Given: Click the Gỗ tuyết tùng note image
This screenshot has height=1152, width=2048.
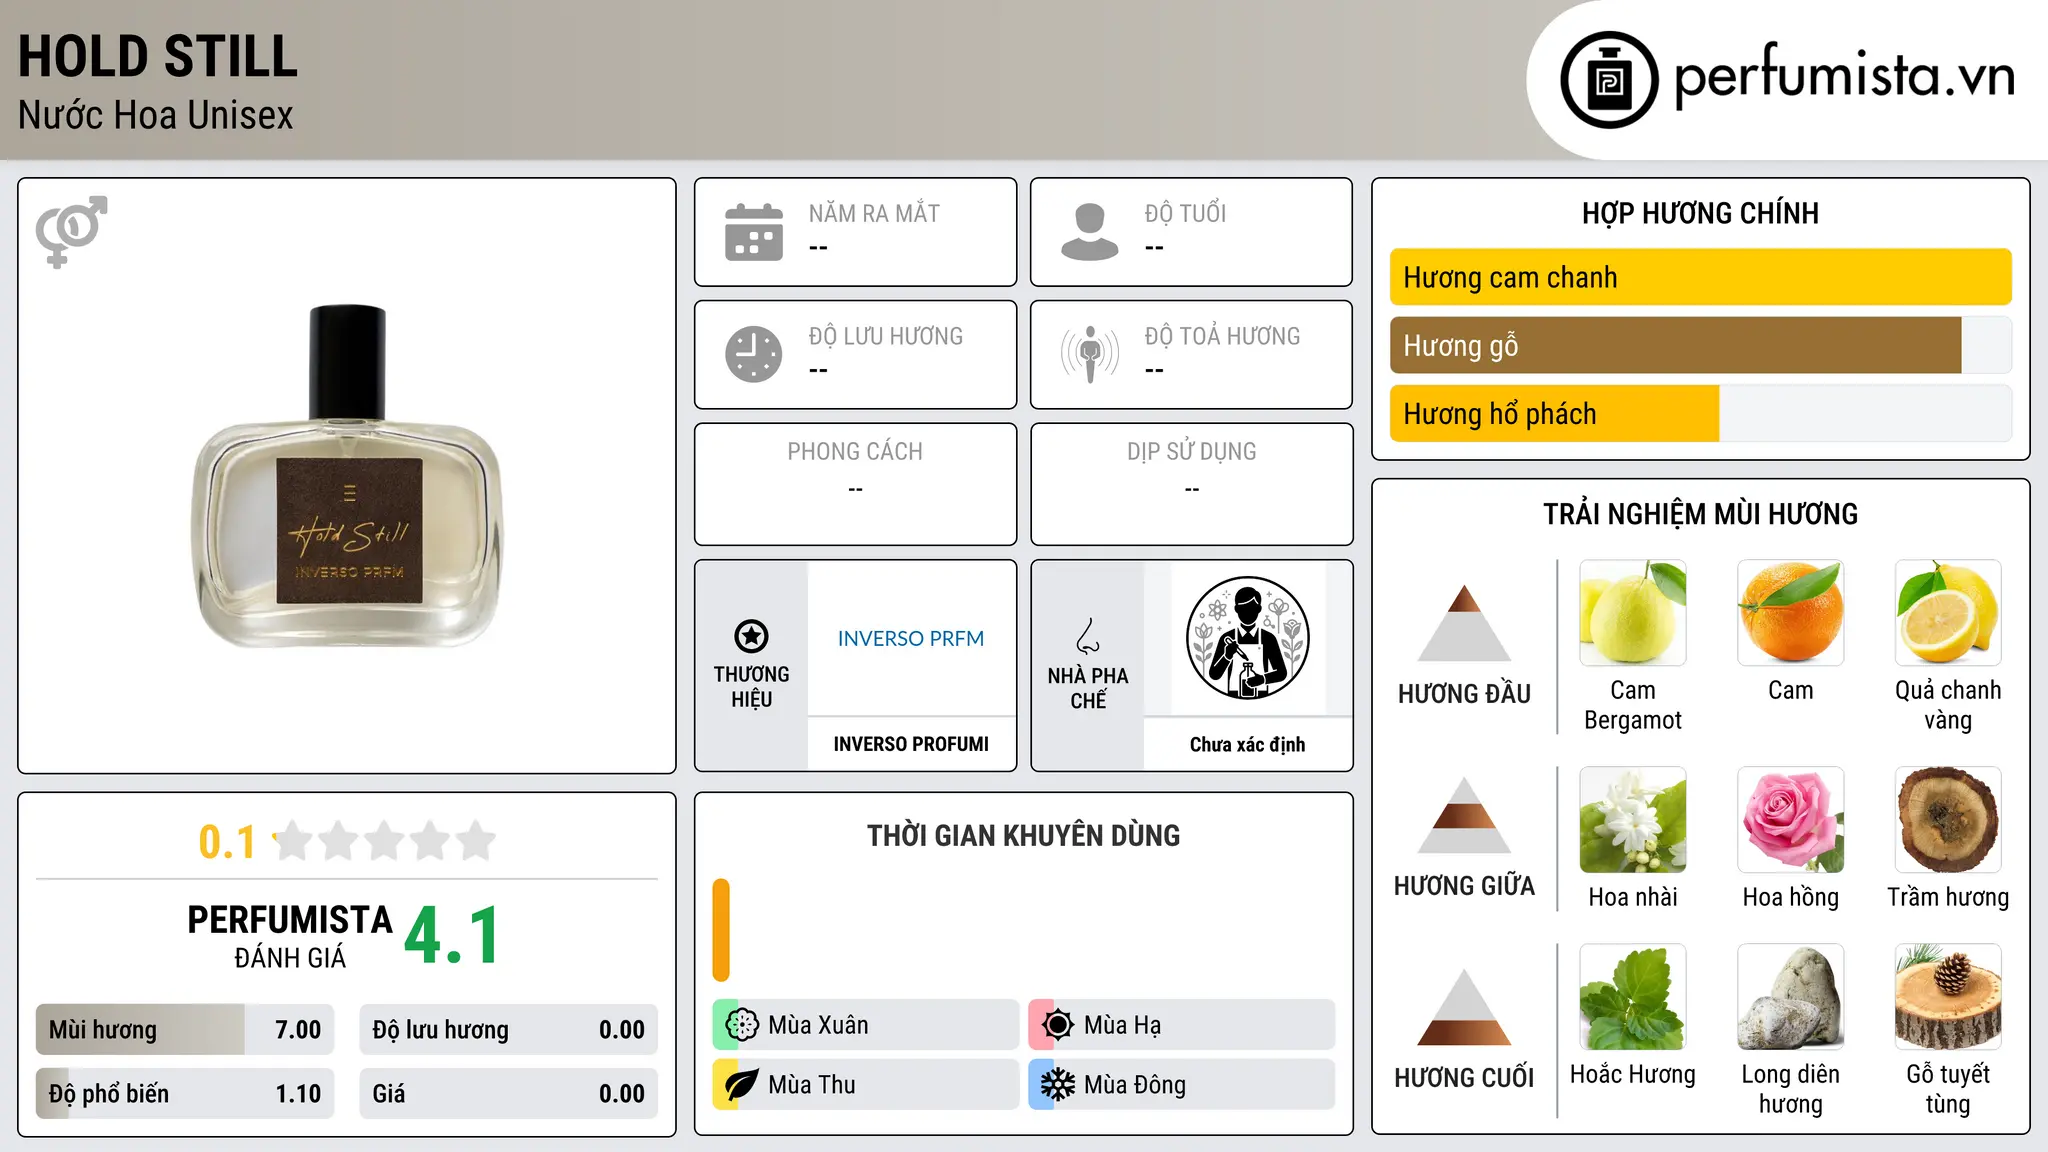Looking at the screenshot, I should click(1948, 997).
